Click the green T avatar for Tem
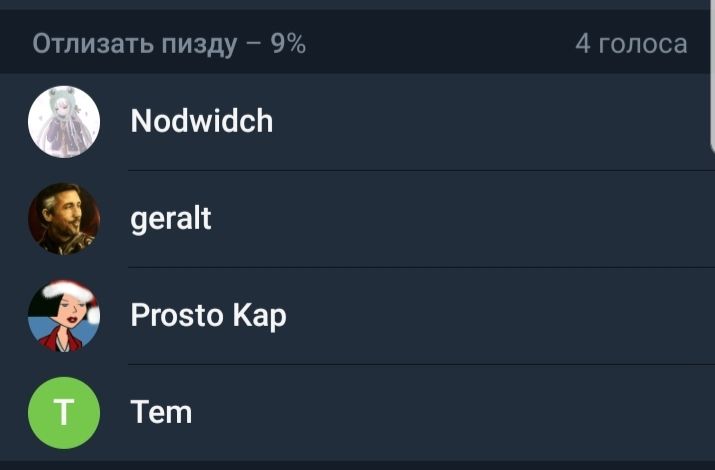715x470 pixels. [x=64, y=412]
